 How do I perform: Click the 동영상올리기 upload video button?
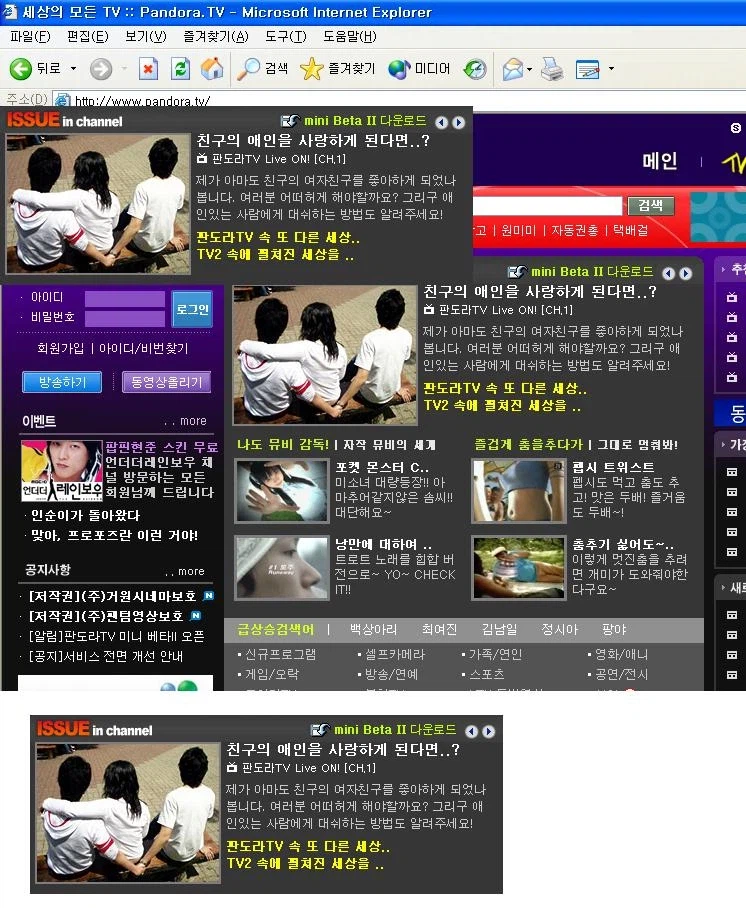pos(167,382)
